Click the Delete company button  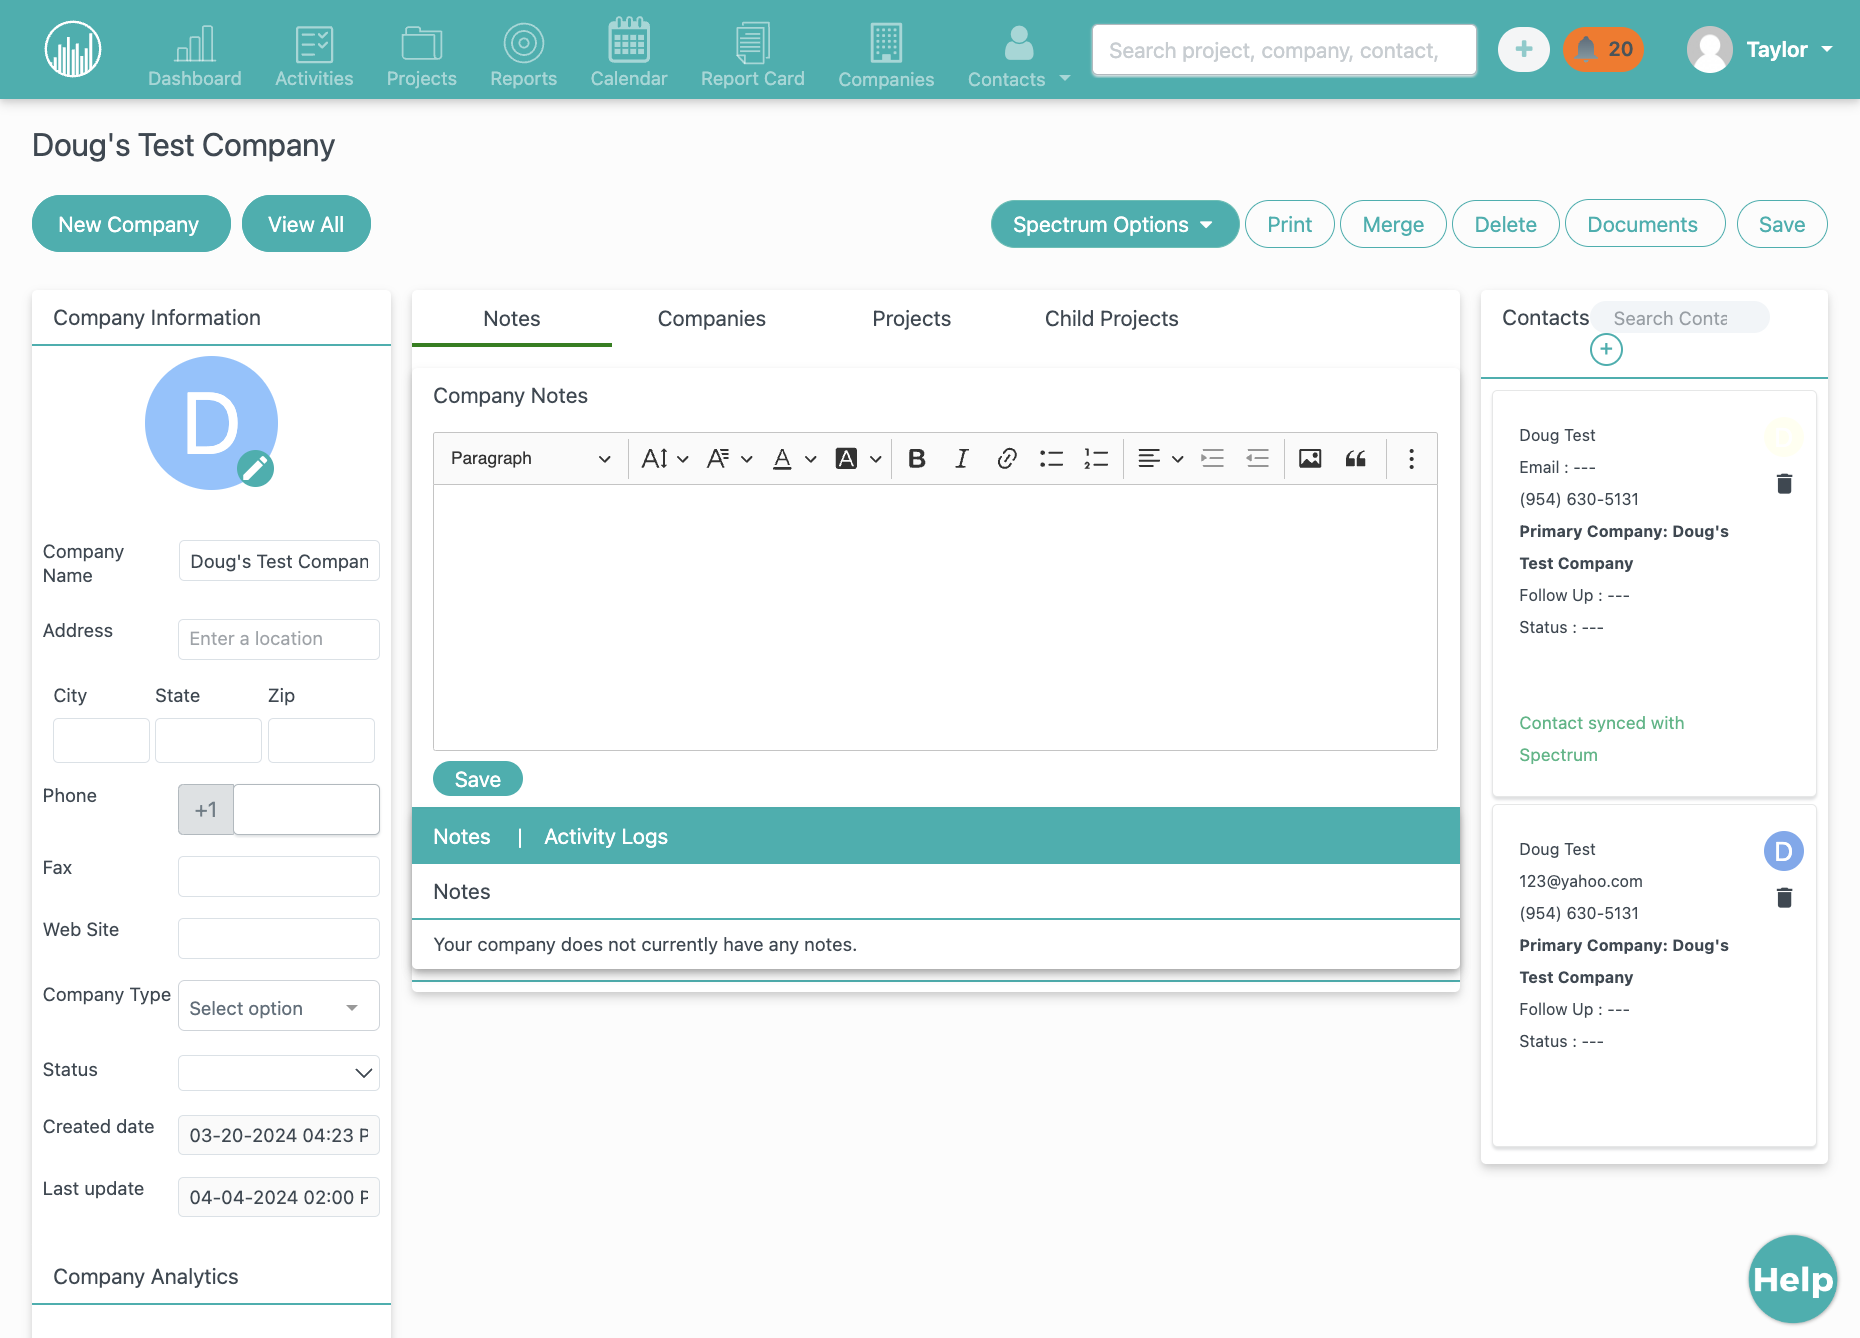pos(1505,224)
